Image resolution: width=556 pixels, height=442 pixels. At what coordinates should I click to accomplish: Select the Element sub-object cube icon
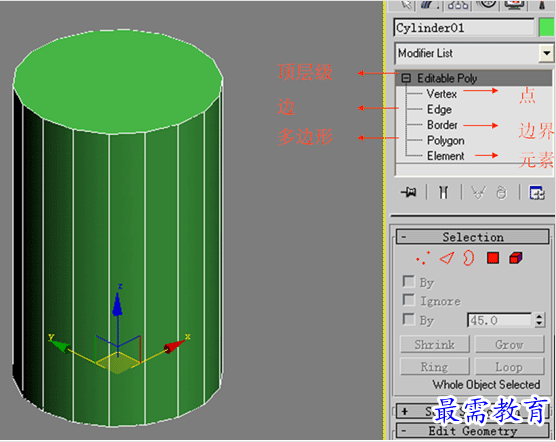[x=516, y=258]
